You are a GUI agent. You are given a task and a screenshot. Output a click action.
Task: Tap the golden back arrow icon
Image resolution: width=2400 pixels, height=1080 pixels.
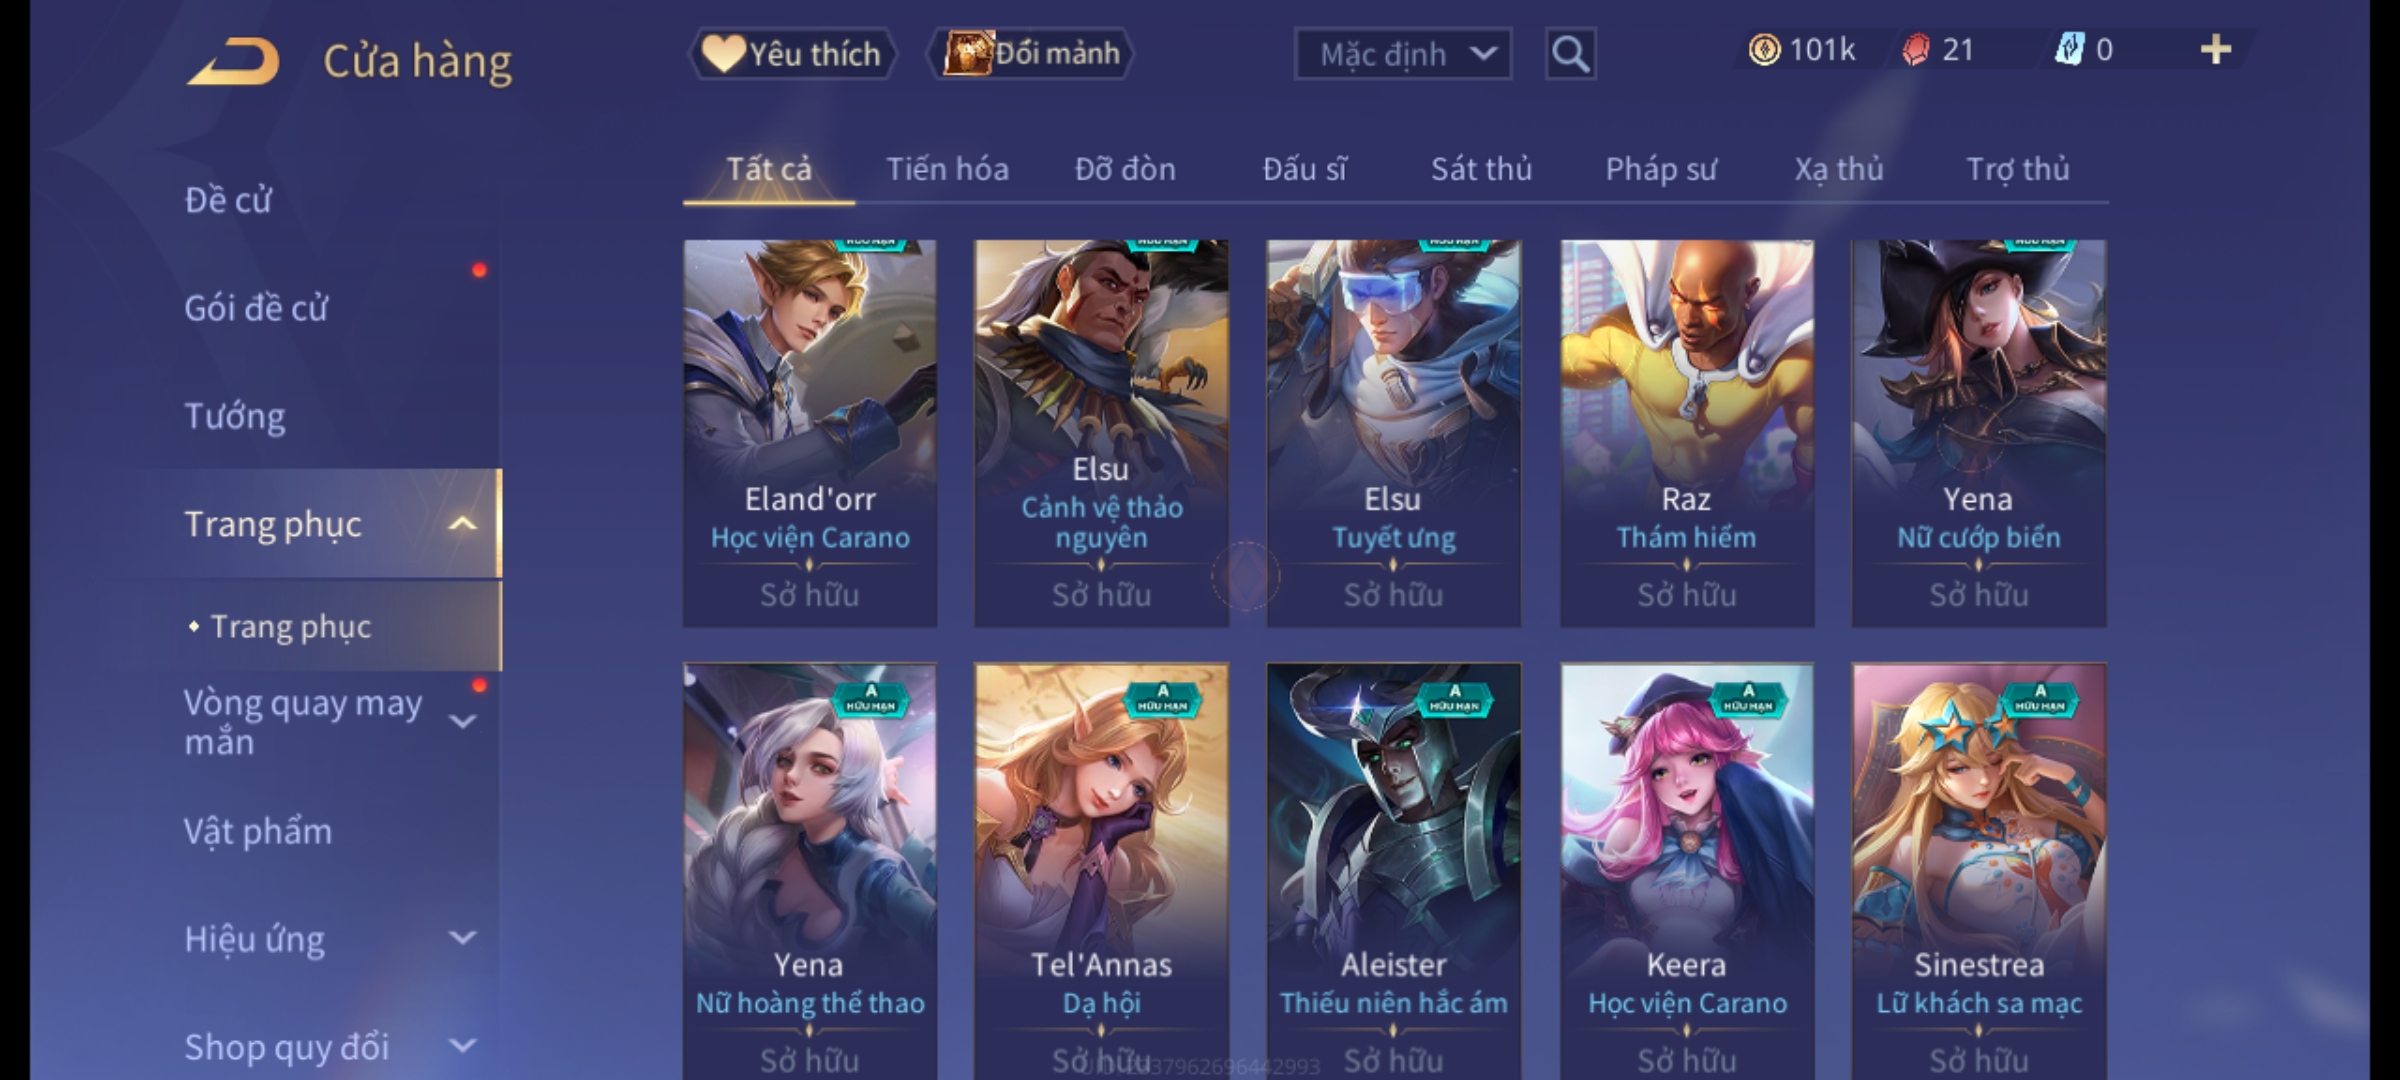click(233, 61)
